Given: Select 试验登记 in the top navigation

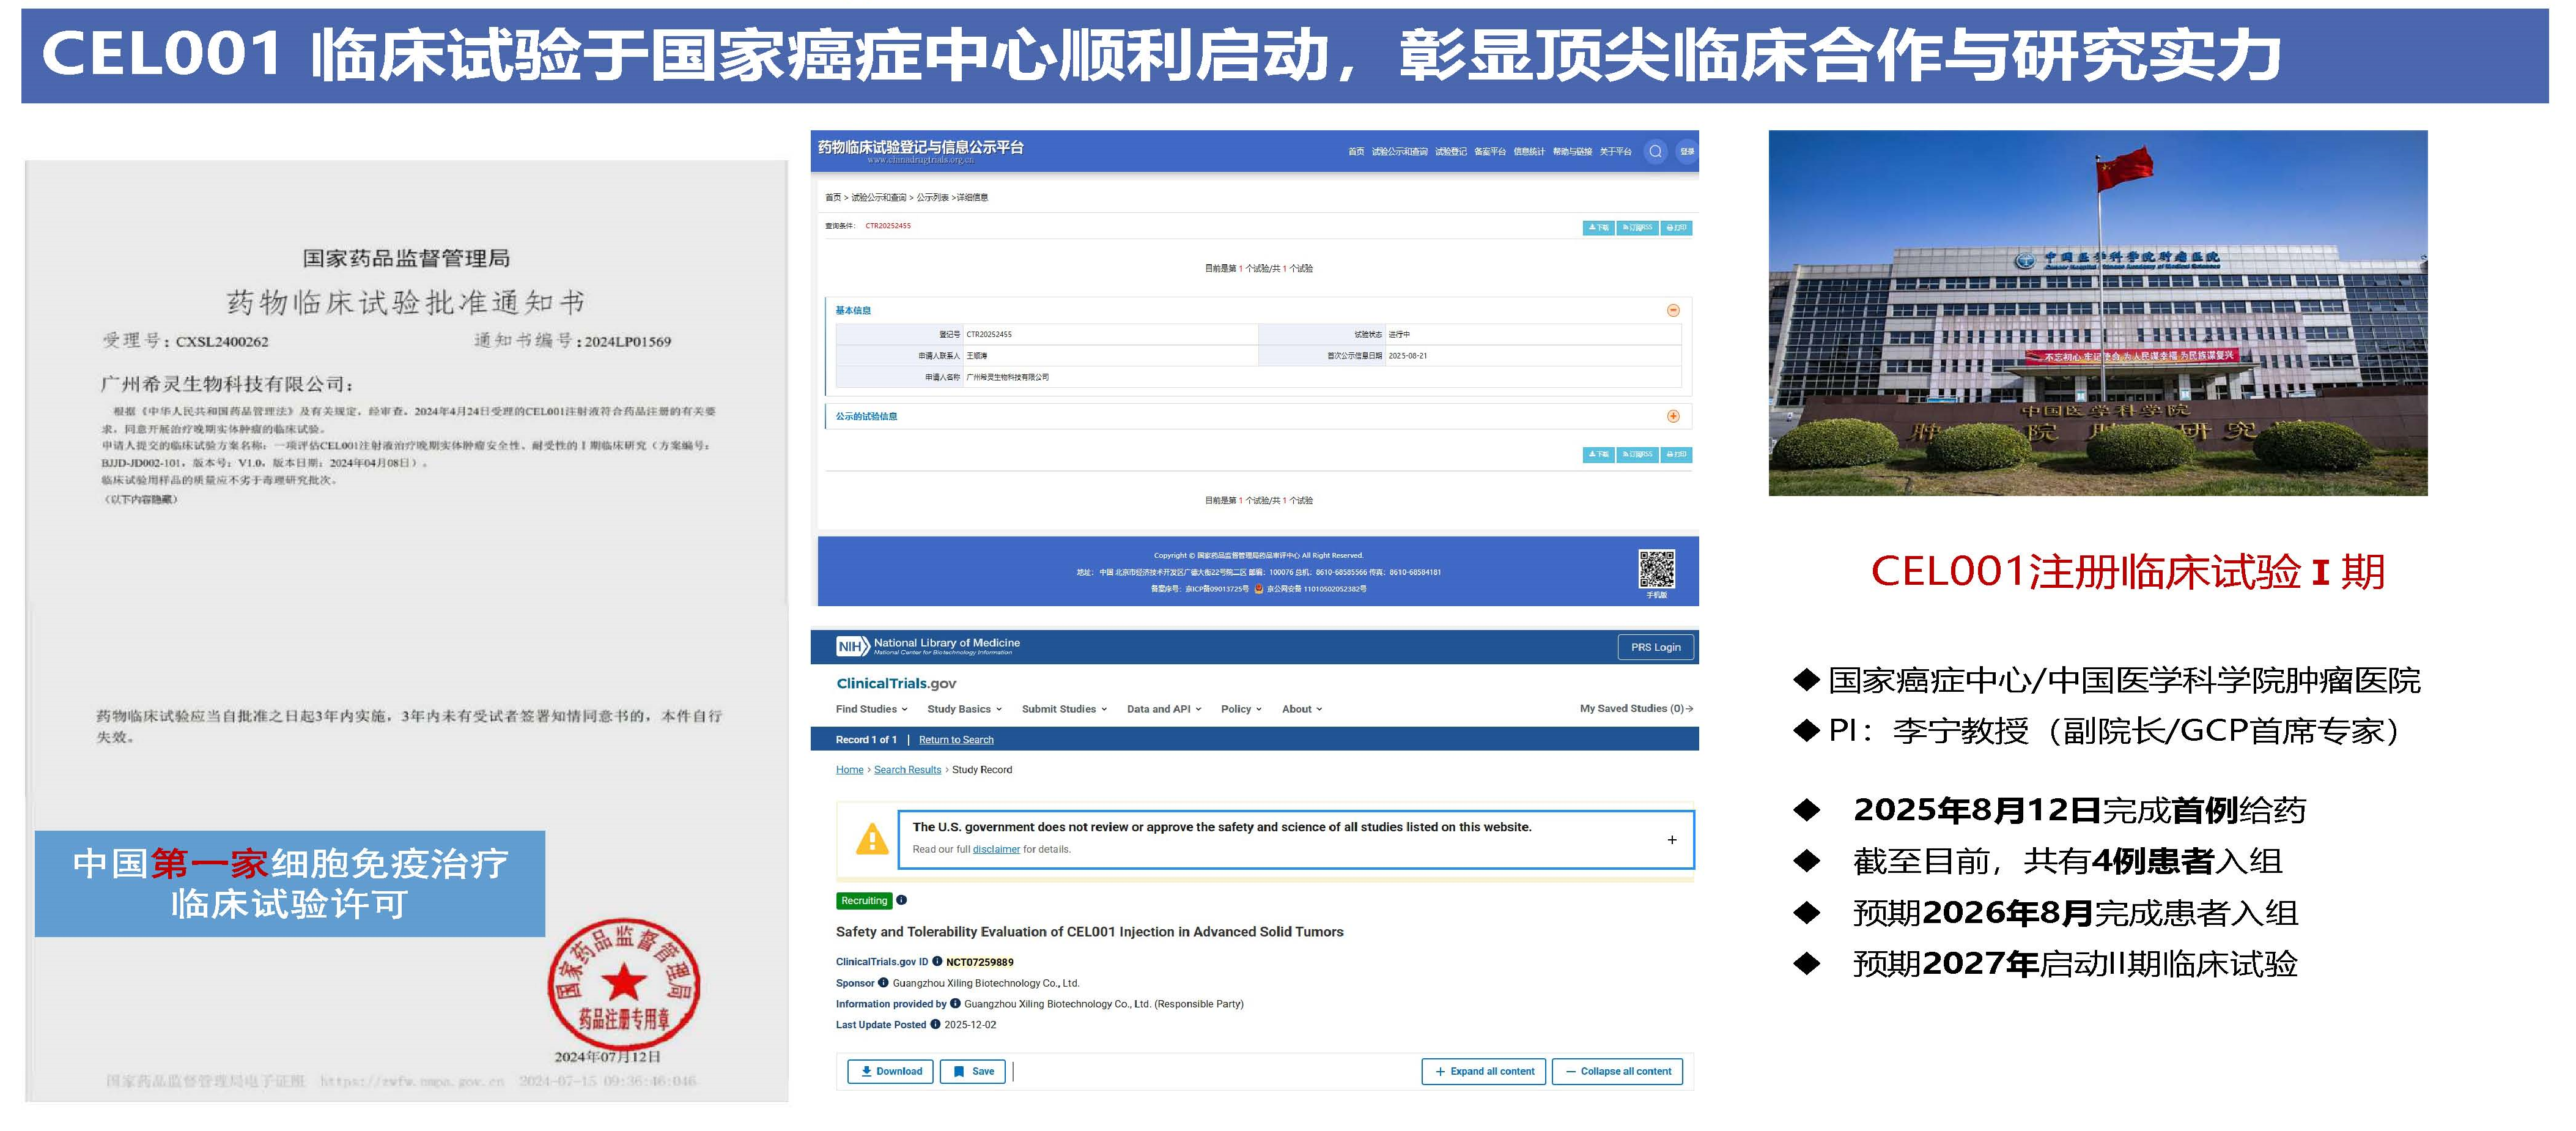Looking at the screenshot, I should (x=1450, y=152).
